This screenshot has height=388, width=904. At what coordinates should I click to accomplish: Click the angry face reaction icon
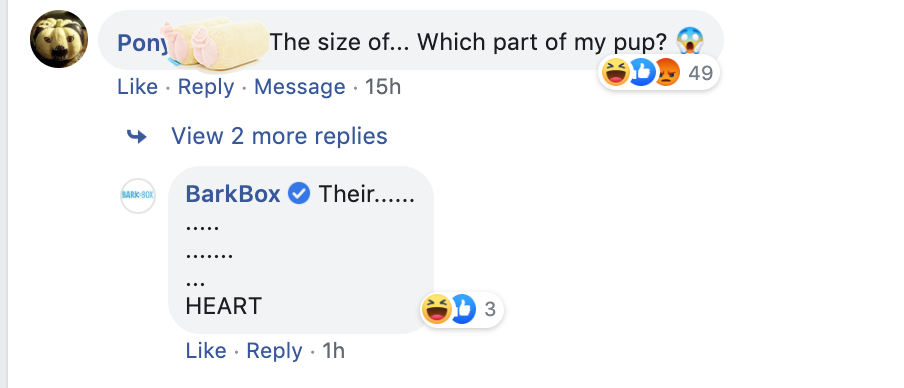667,73
